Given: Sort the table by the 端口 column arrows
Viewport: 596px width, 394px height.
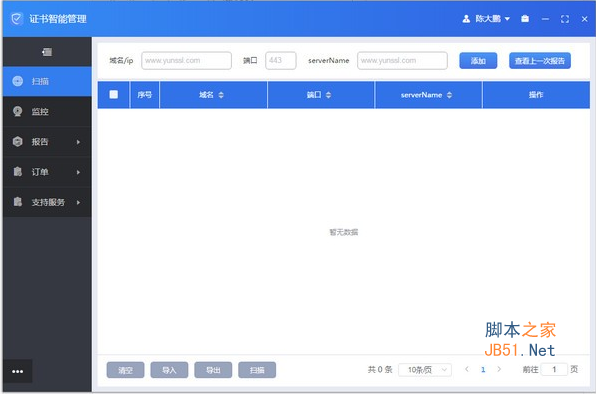Looking at the screenshot, I should click(328, 95).
